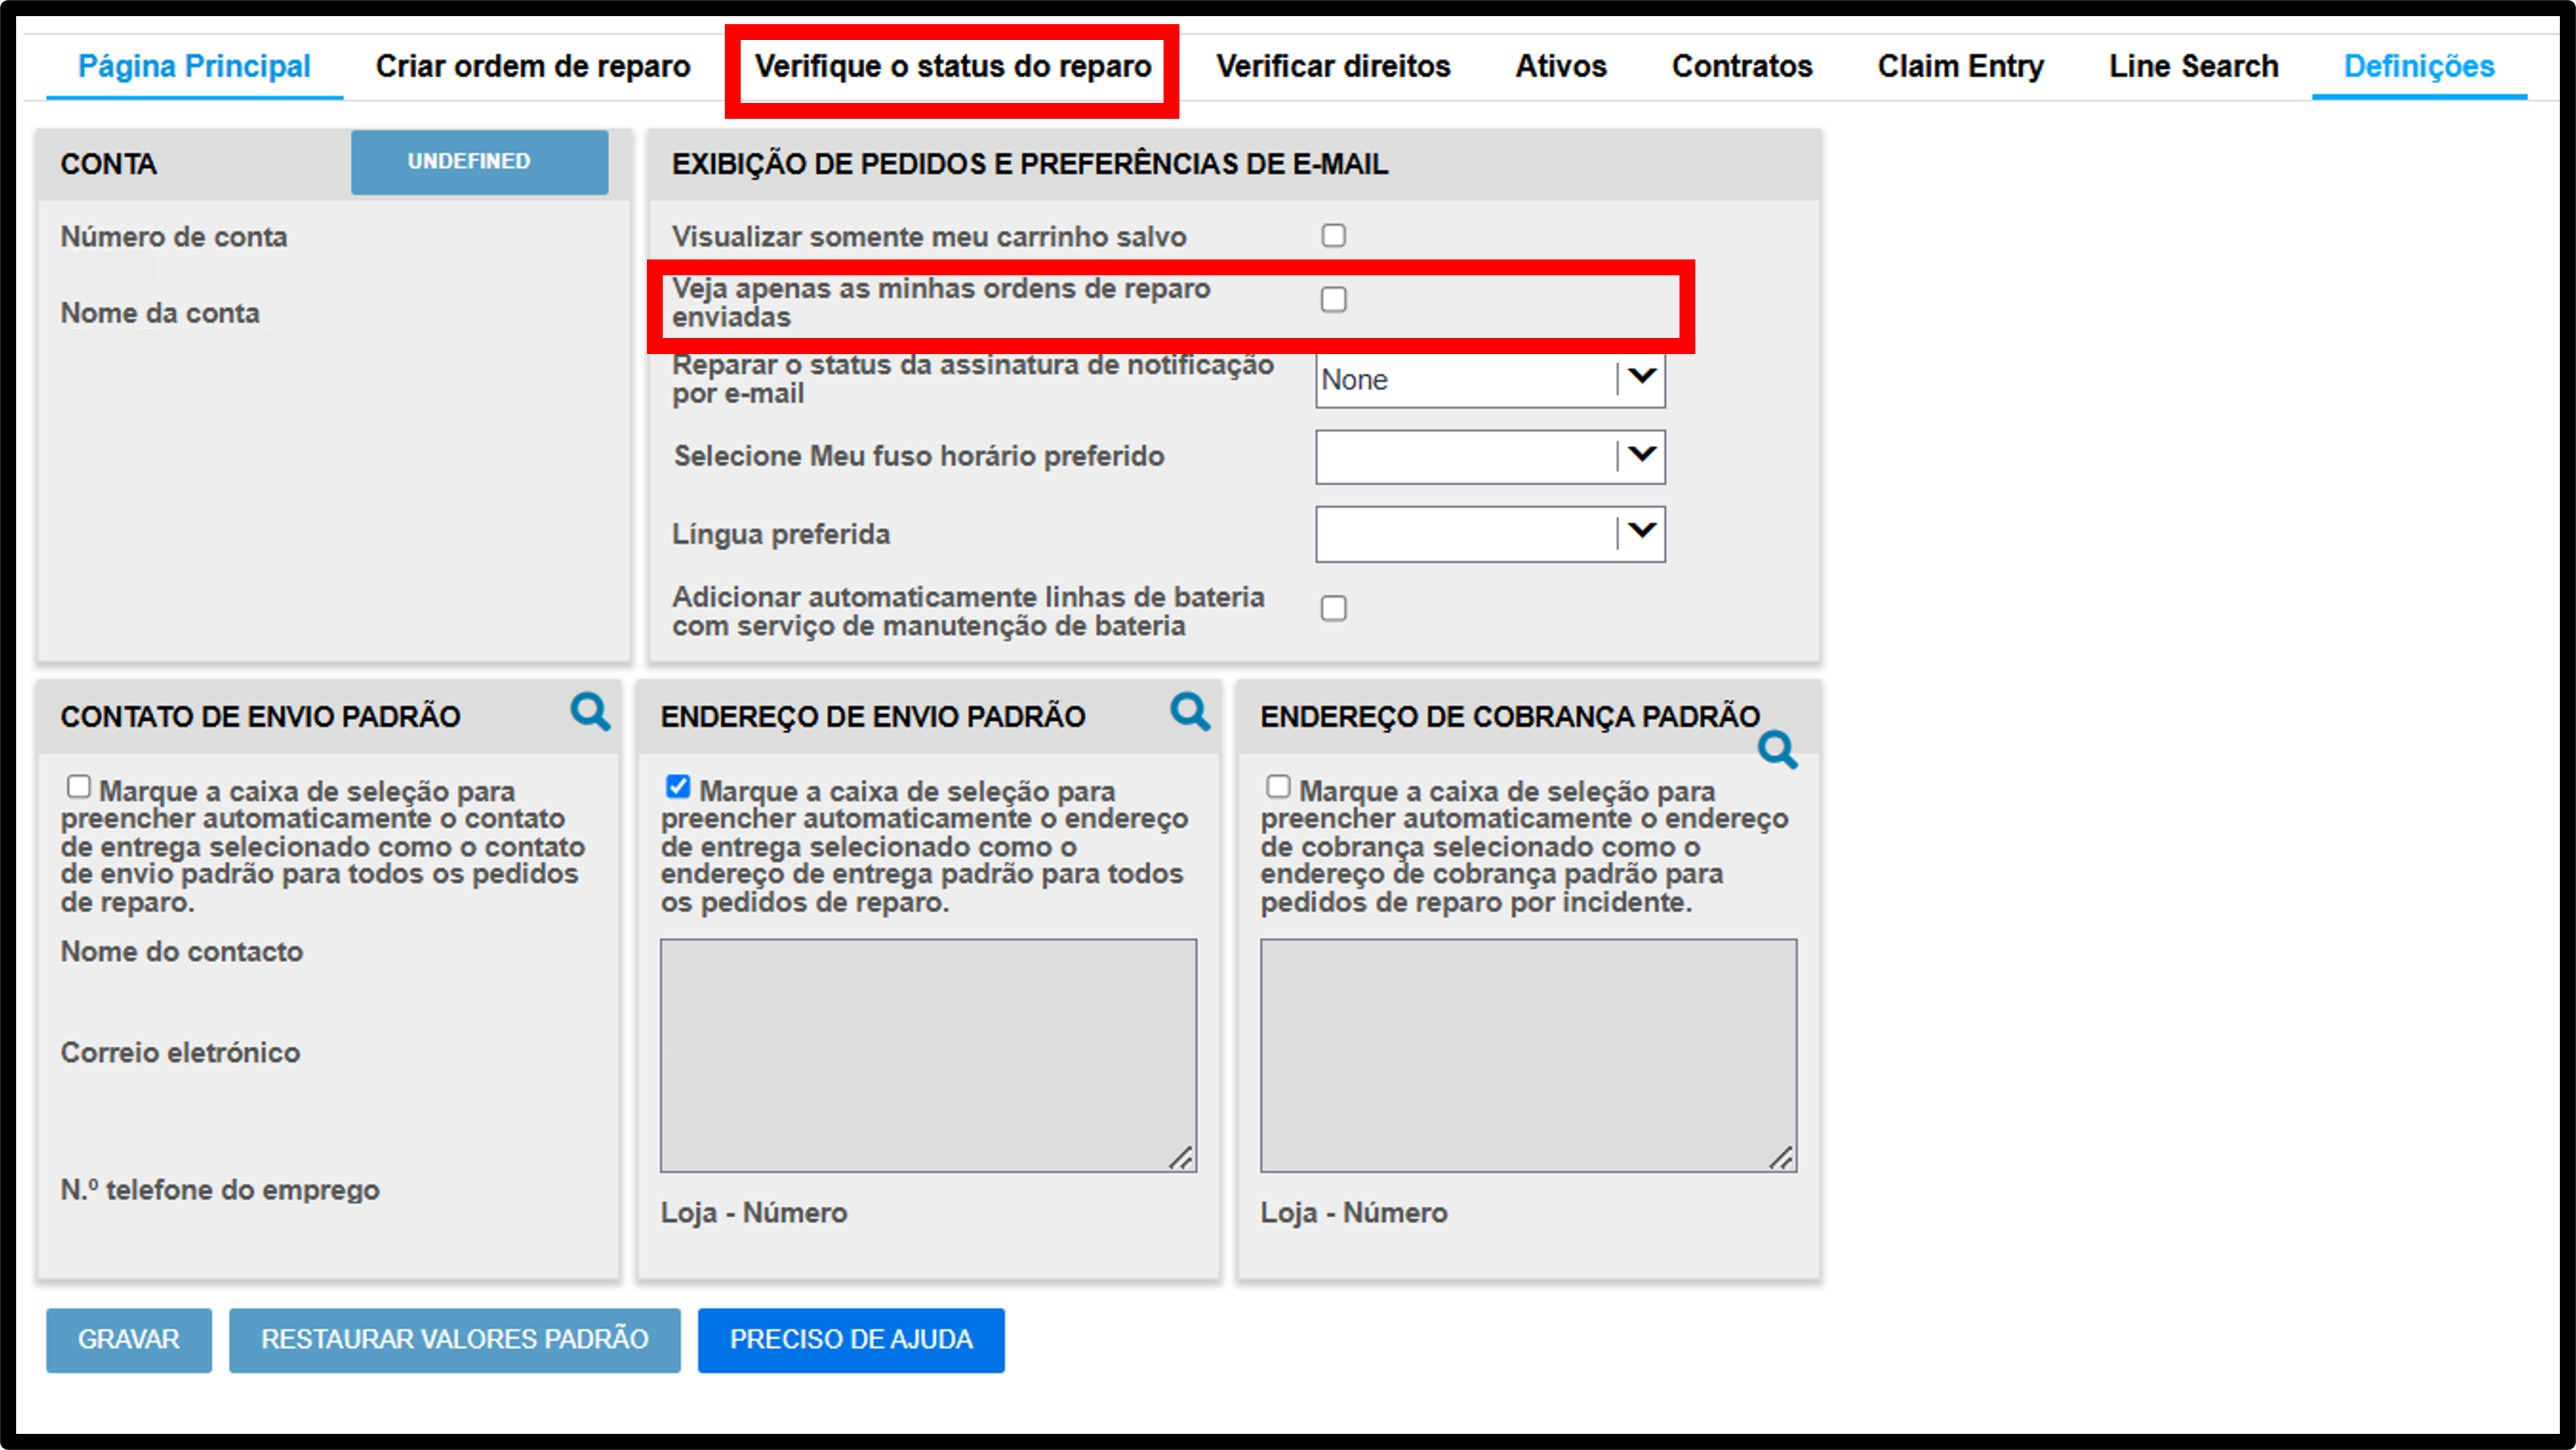
Task: Enable Veja apenas as minhas ordens de reparo enviadas
Action: [1333, 299]
